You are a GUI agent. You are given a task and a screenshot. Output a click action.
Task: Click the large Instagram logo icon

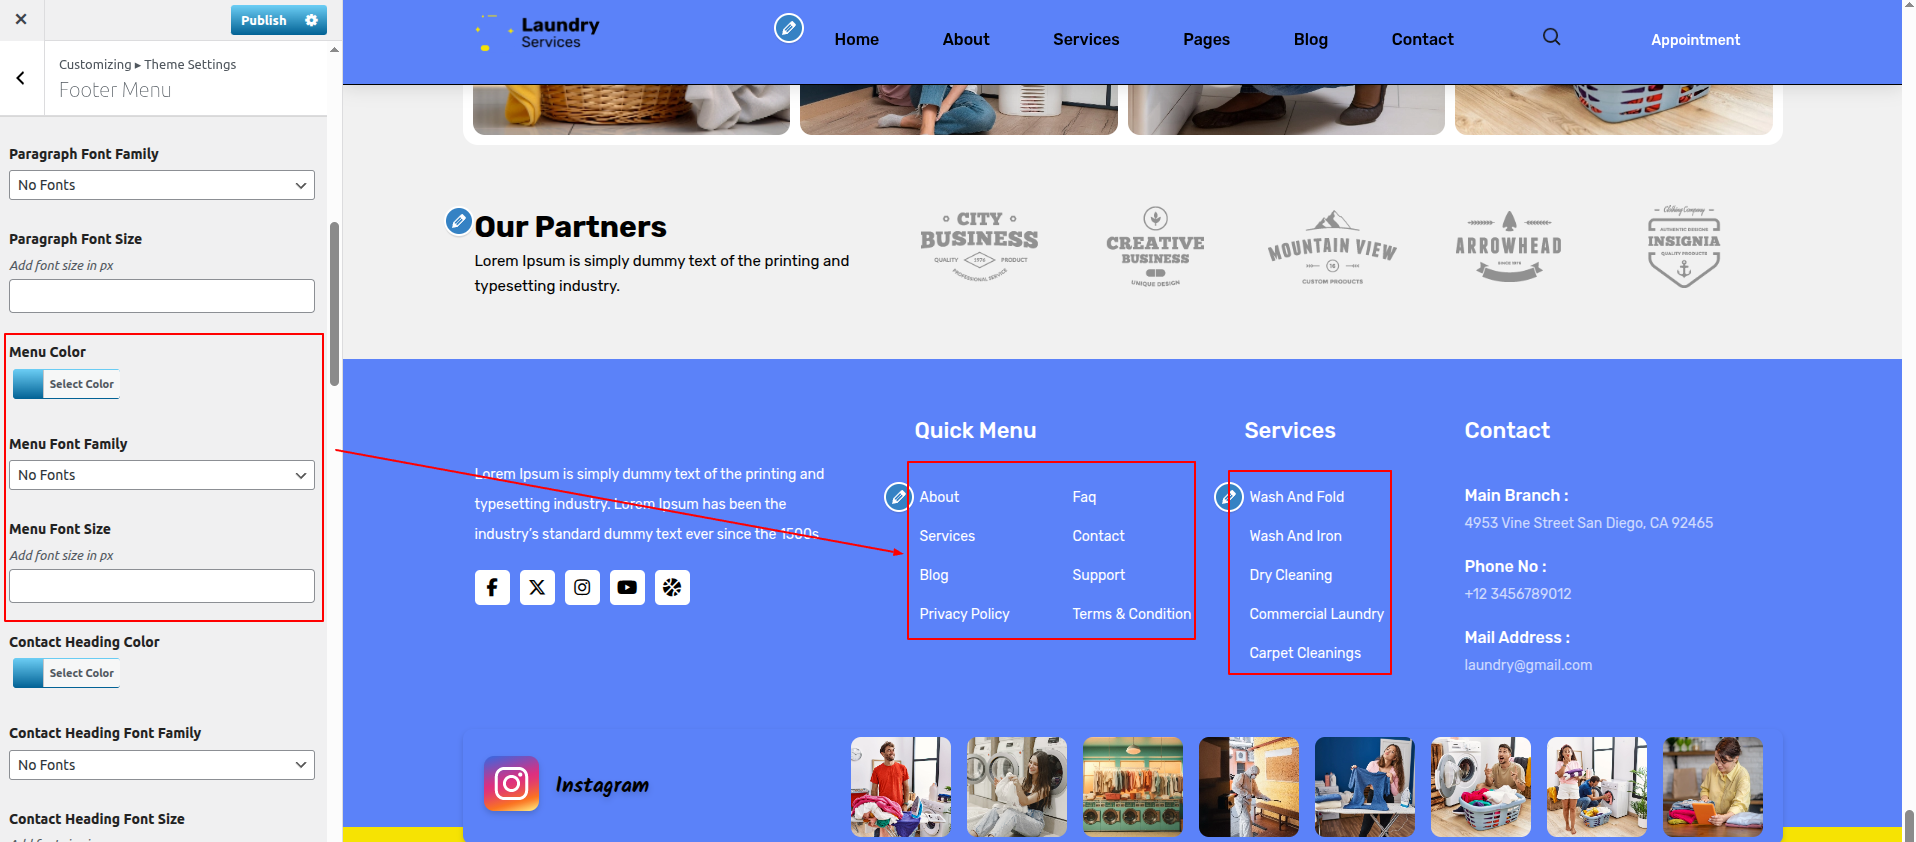511,784
